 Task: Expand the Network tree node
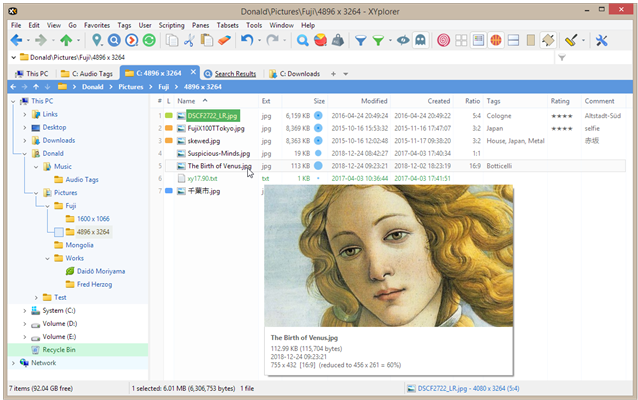13,363
